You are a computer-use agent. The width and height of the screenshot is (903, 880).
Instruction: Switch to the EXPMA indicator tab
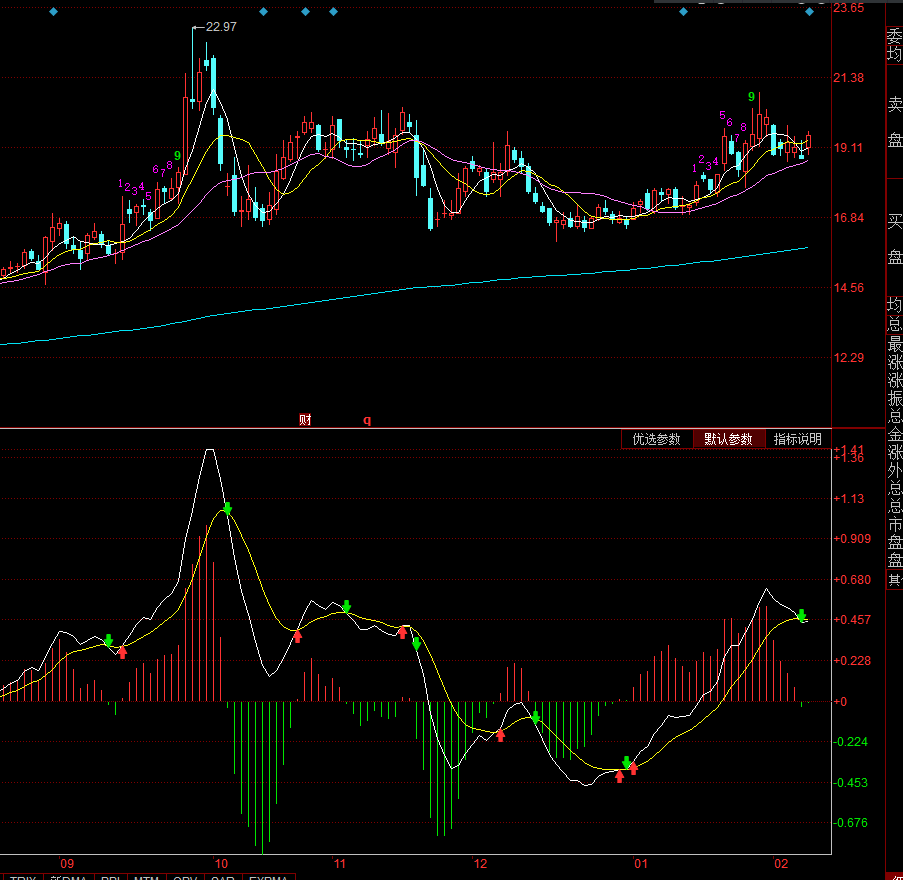point(268,877)
